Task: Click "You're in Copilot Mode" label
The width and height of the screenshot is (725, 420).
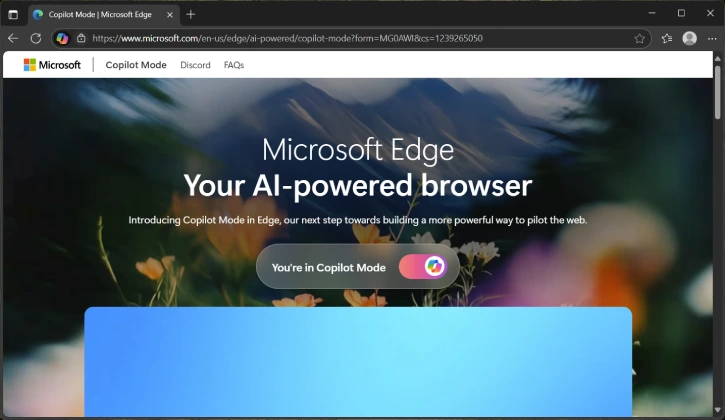Action: pos(328,268)
